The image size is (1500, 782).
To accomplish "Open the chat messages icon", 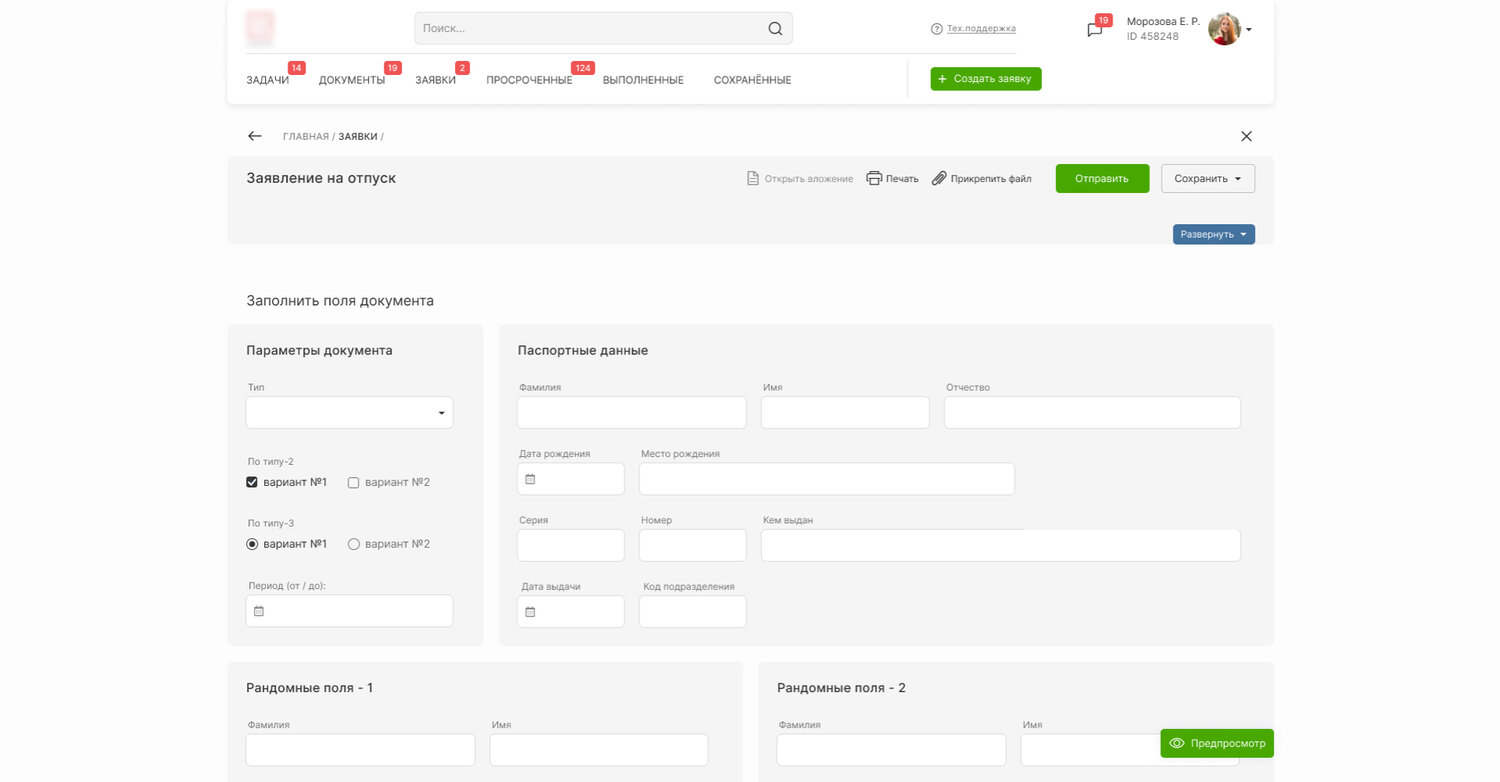I will point(1095,30).
